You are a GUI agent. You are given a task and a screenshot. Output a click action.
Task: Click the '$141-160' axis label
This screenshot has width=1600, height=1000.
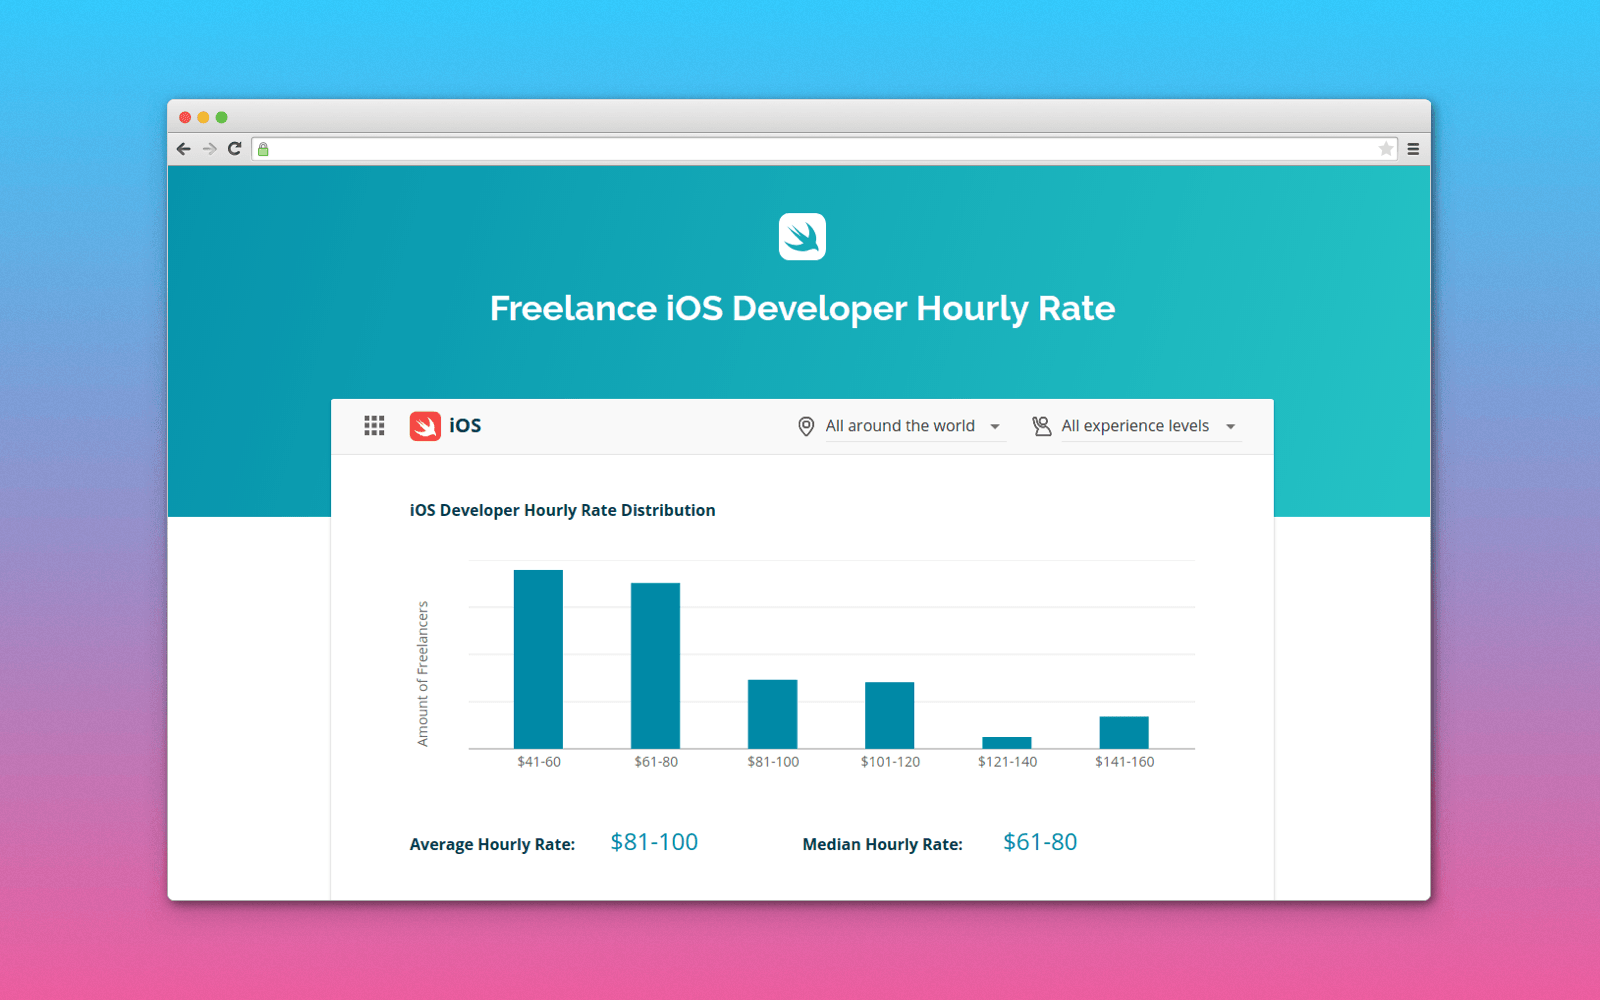[1124, 762]
